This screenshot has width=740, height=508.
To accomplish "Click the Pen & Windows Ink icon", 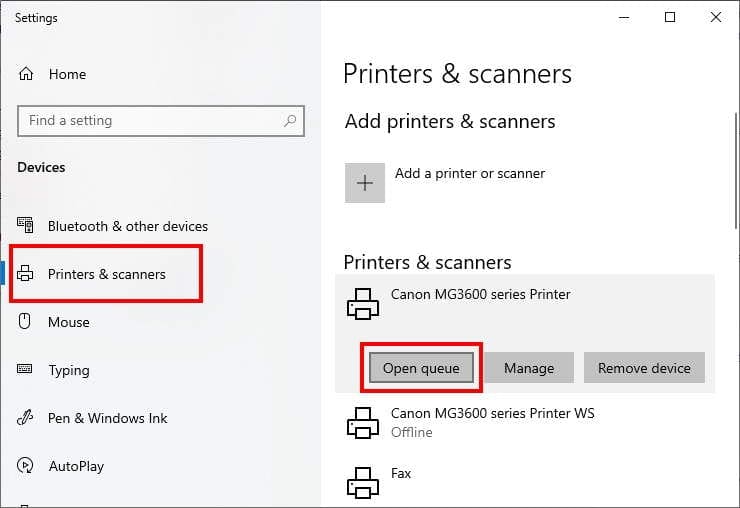I will [25, 417].
